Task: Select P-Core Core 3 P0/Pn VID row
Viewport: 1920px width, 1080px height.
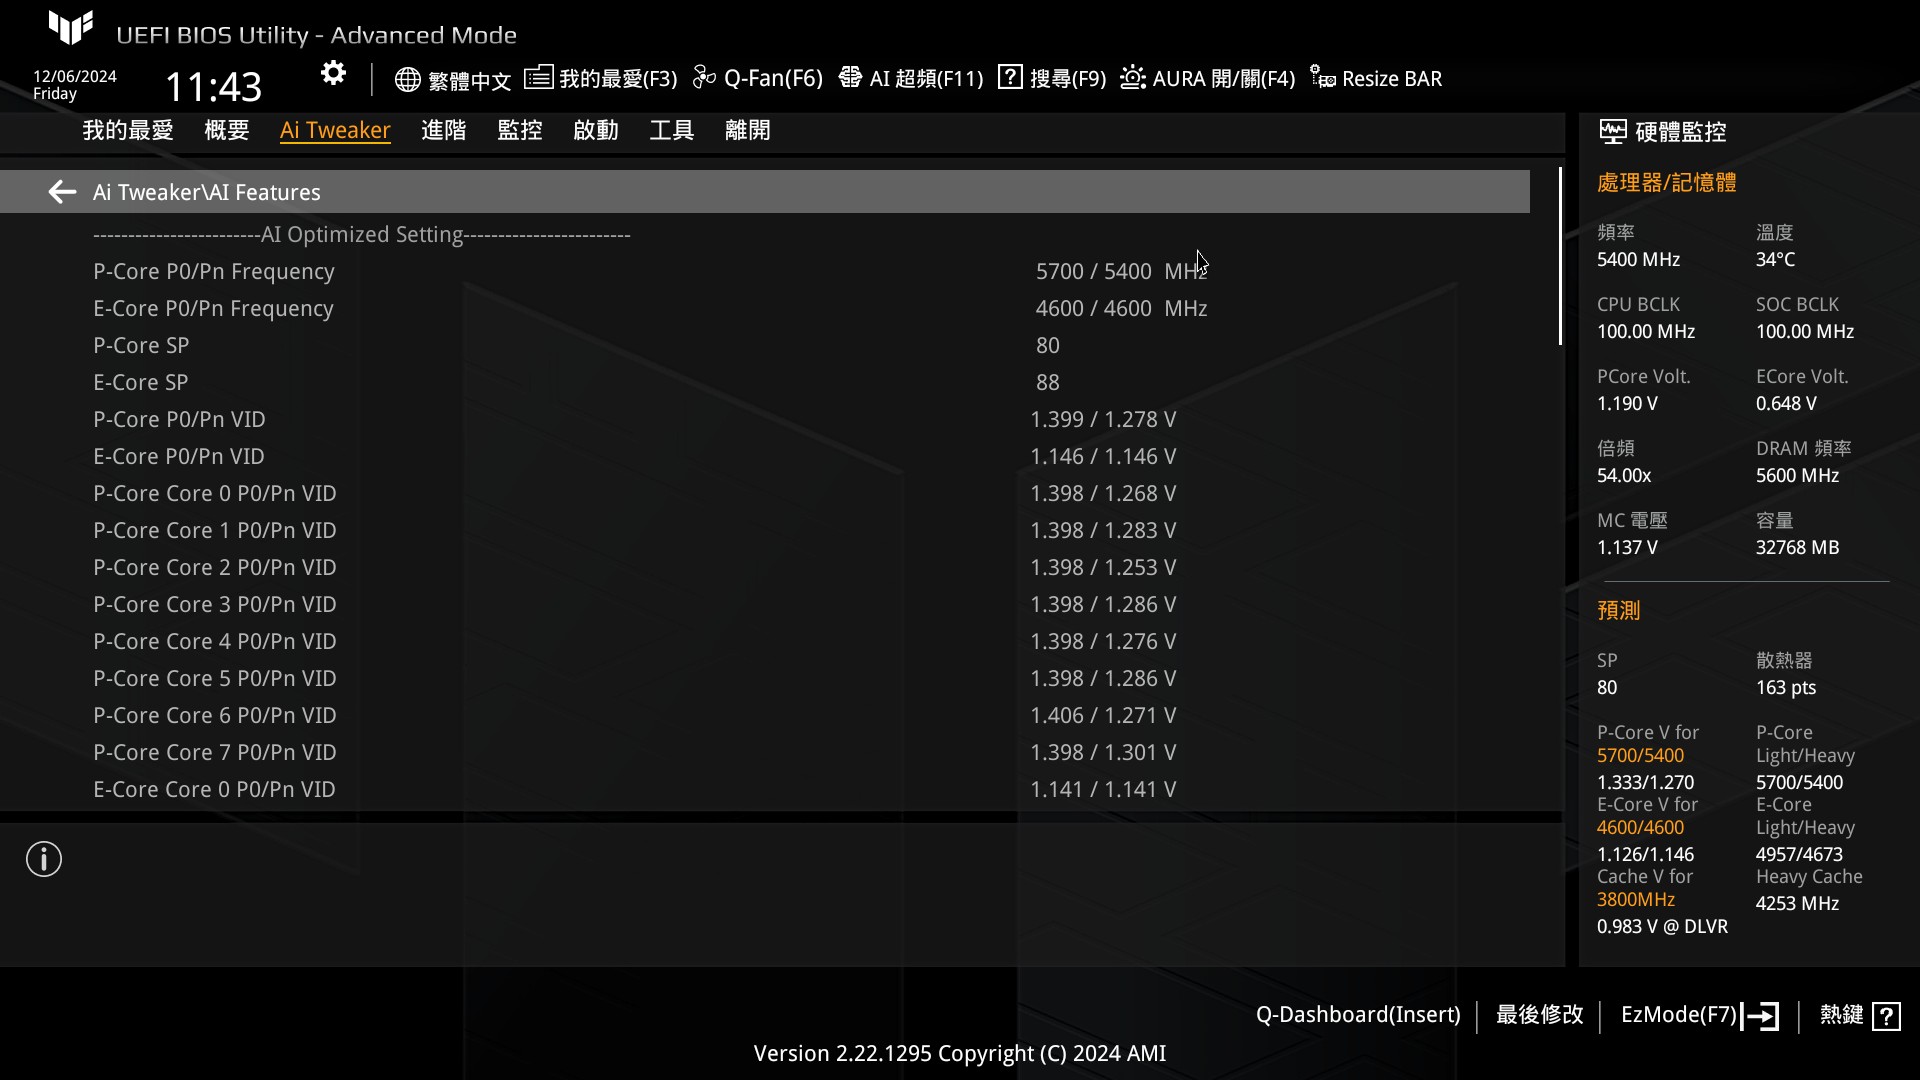Action: [x=765, y=604]
